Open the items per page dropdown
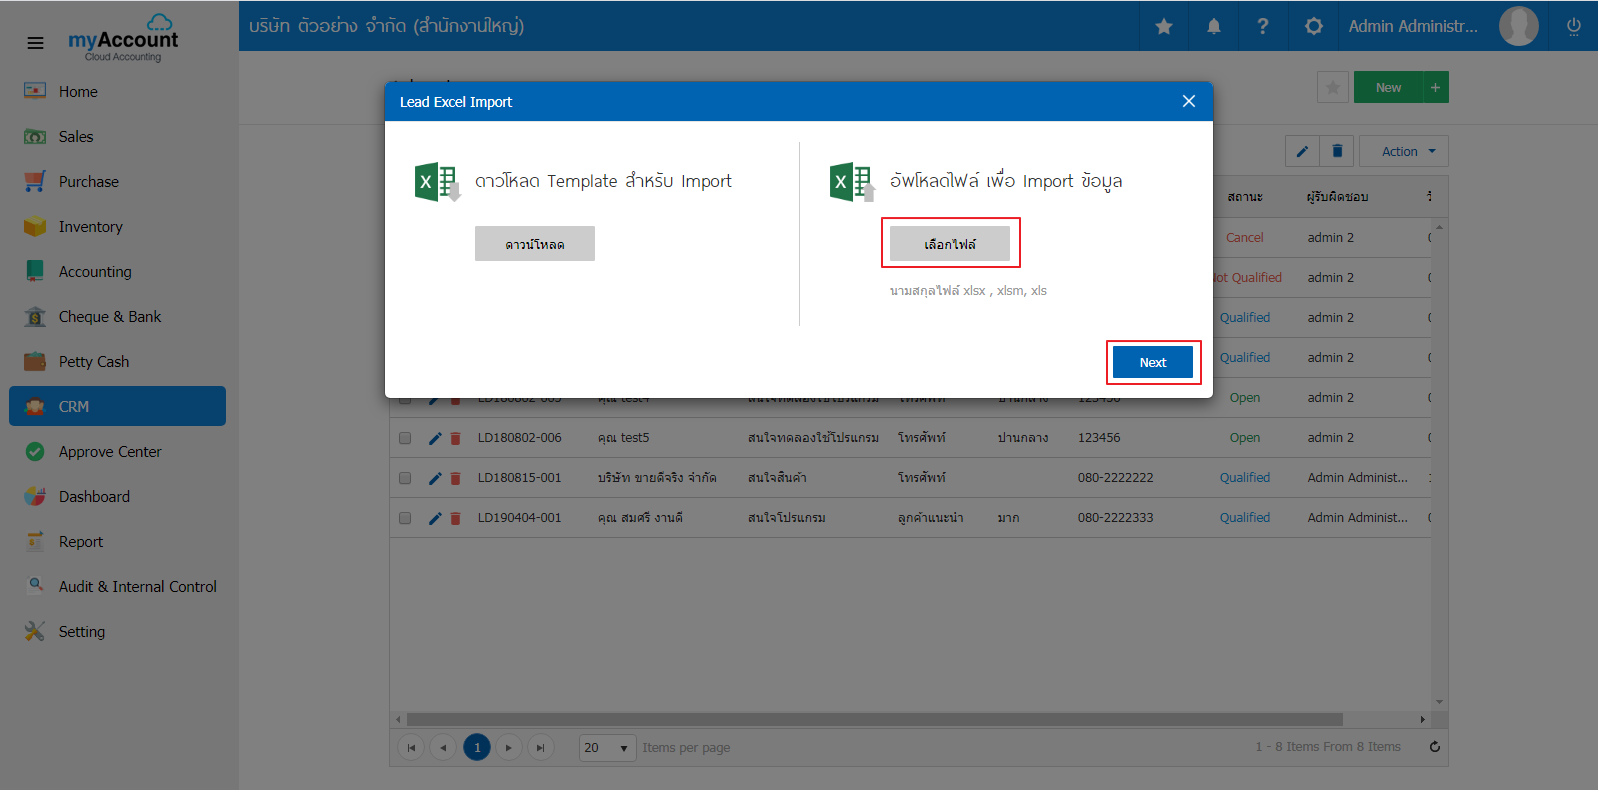 608,747
